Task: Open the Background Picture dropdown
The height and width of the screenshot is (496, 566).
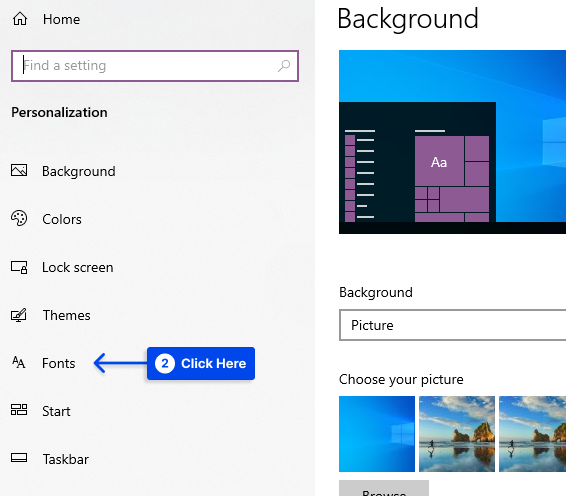Action: 452,325
